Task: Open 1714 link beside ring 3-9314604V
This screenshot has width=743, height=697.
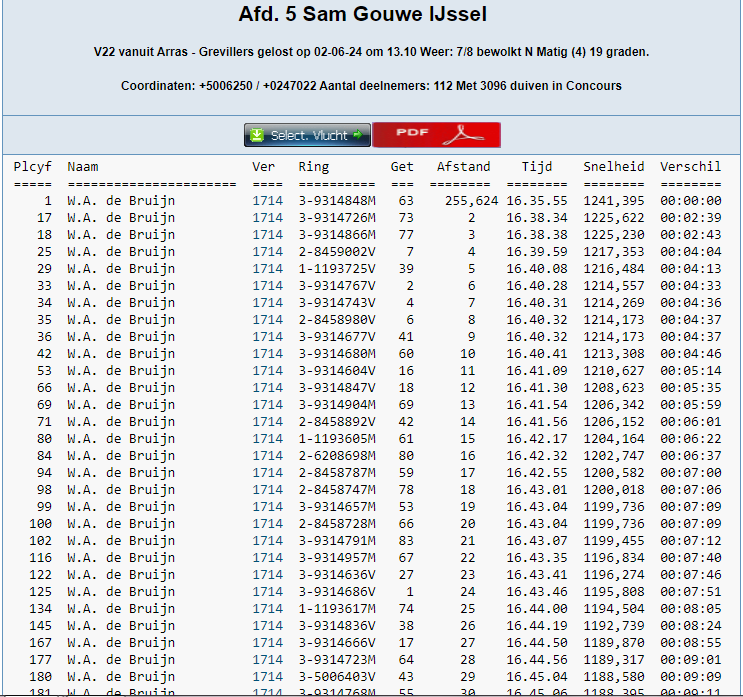Action: click(x=267, y=371)
